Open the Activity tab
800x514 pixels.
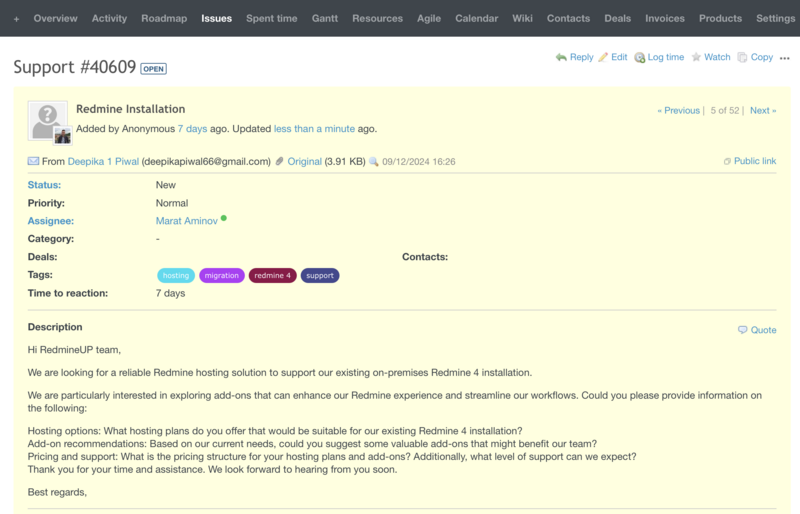point(109,18)
